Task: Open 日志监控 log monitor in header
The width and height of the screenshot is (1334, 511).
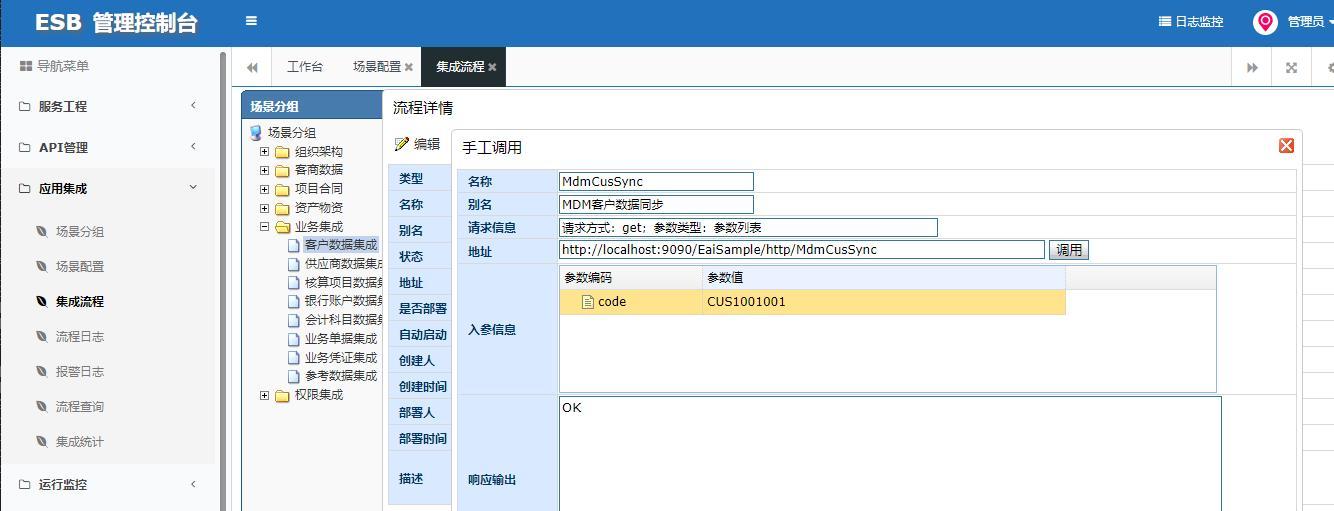Action: coord(1190,21)
